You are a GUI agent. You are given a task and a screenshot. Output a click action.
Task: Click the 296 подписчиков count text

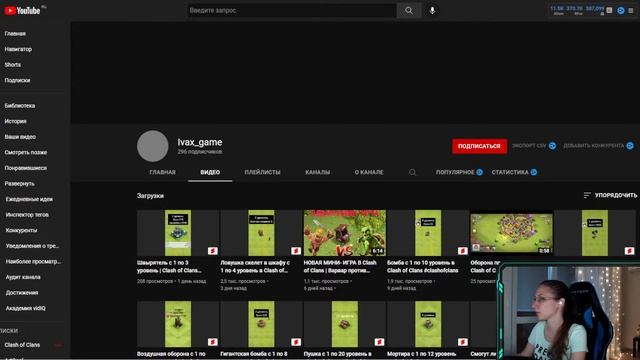tap(200, 152)
